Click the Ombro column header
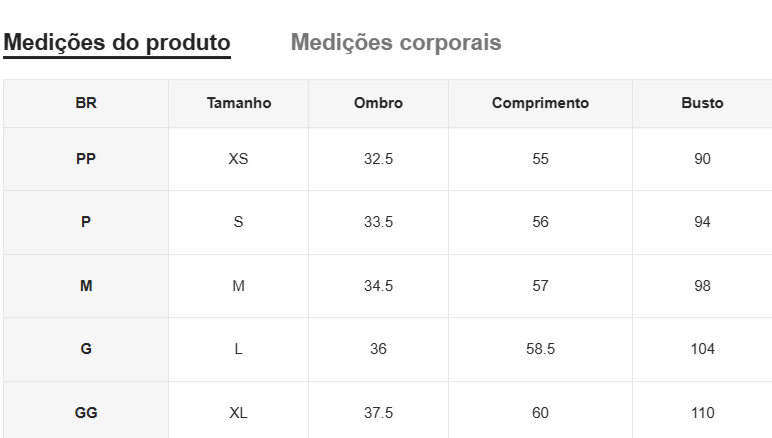This screenshot has width=772, height=438. click(x=378, y=103)
